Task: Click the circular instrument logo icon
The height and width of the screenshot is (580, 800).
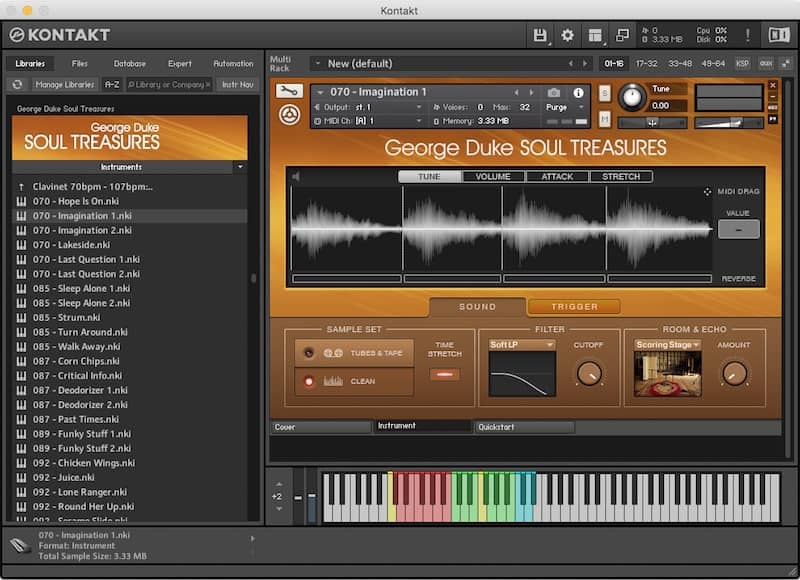Action: point(289,114)
